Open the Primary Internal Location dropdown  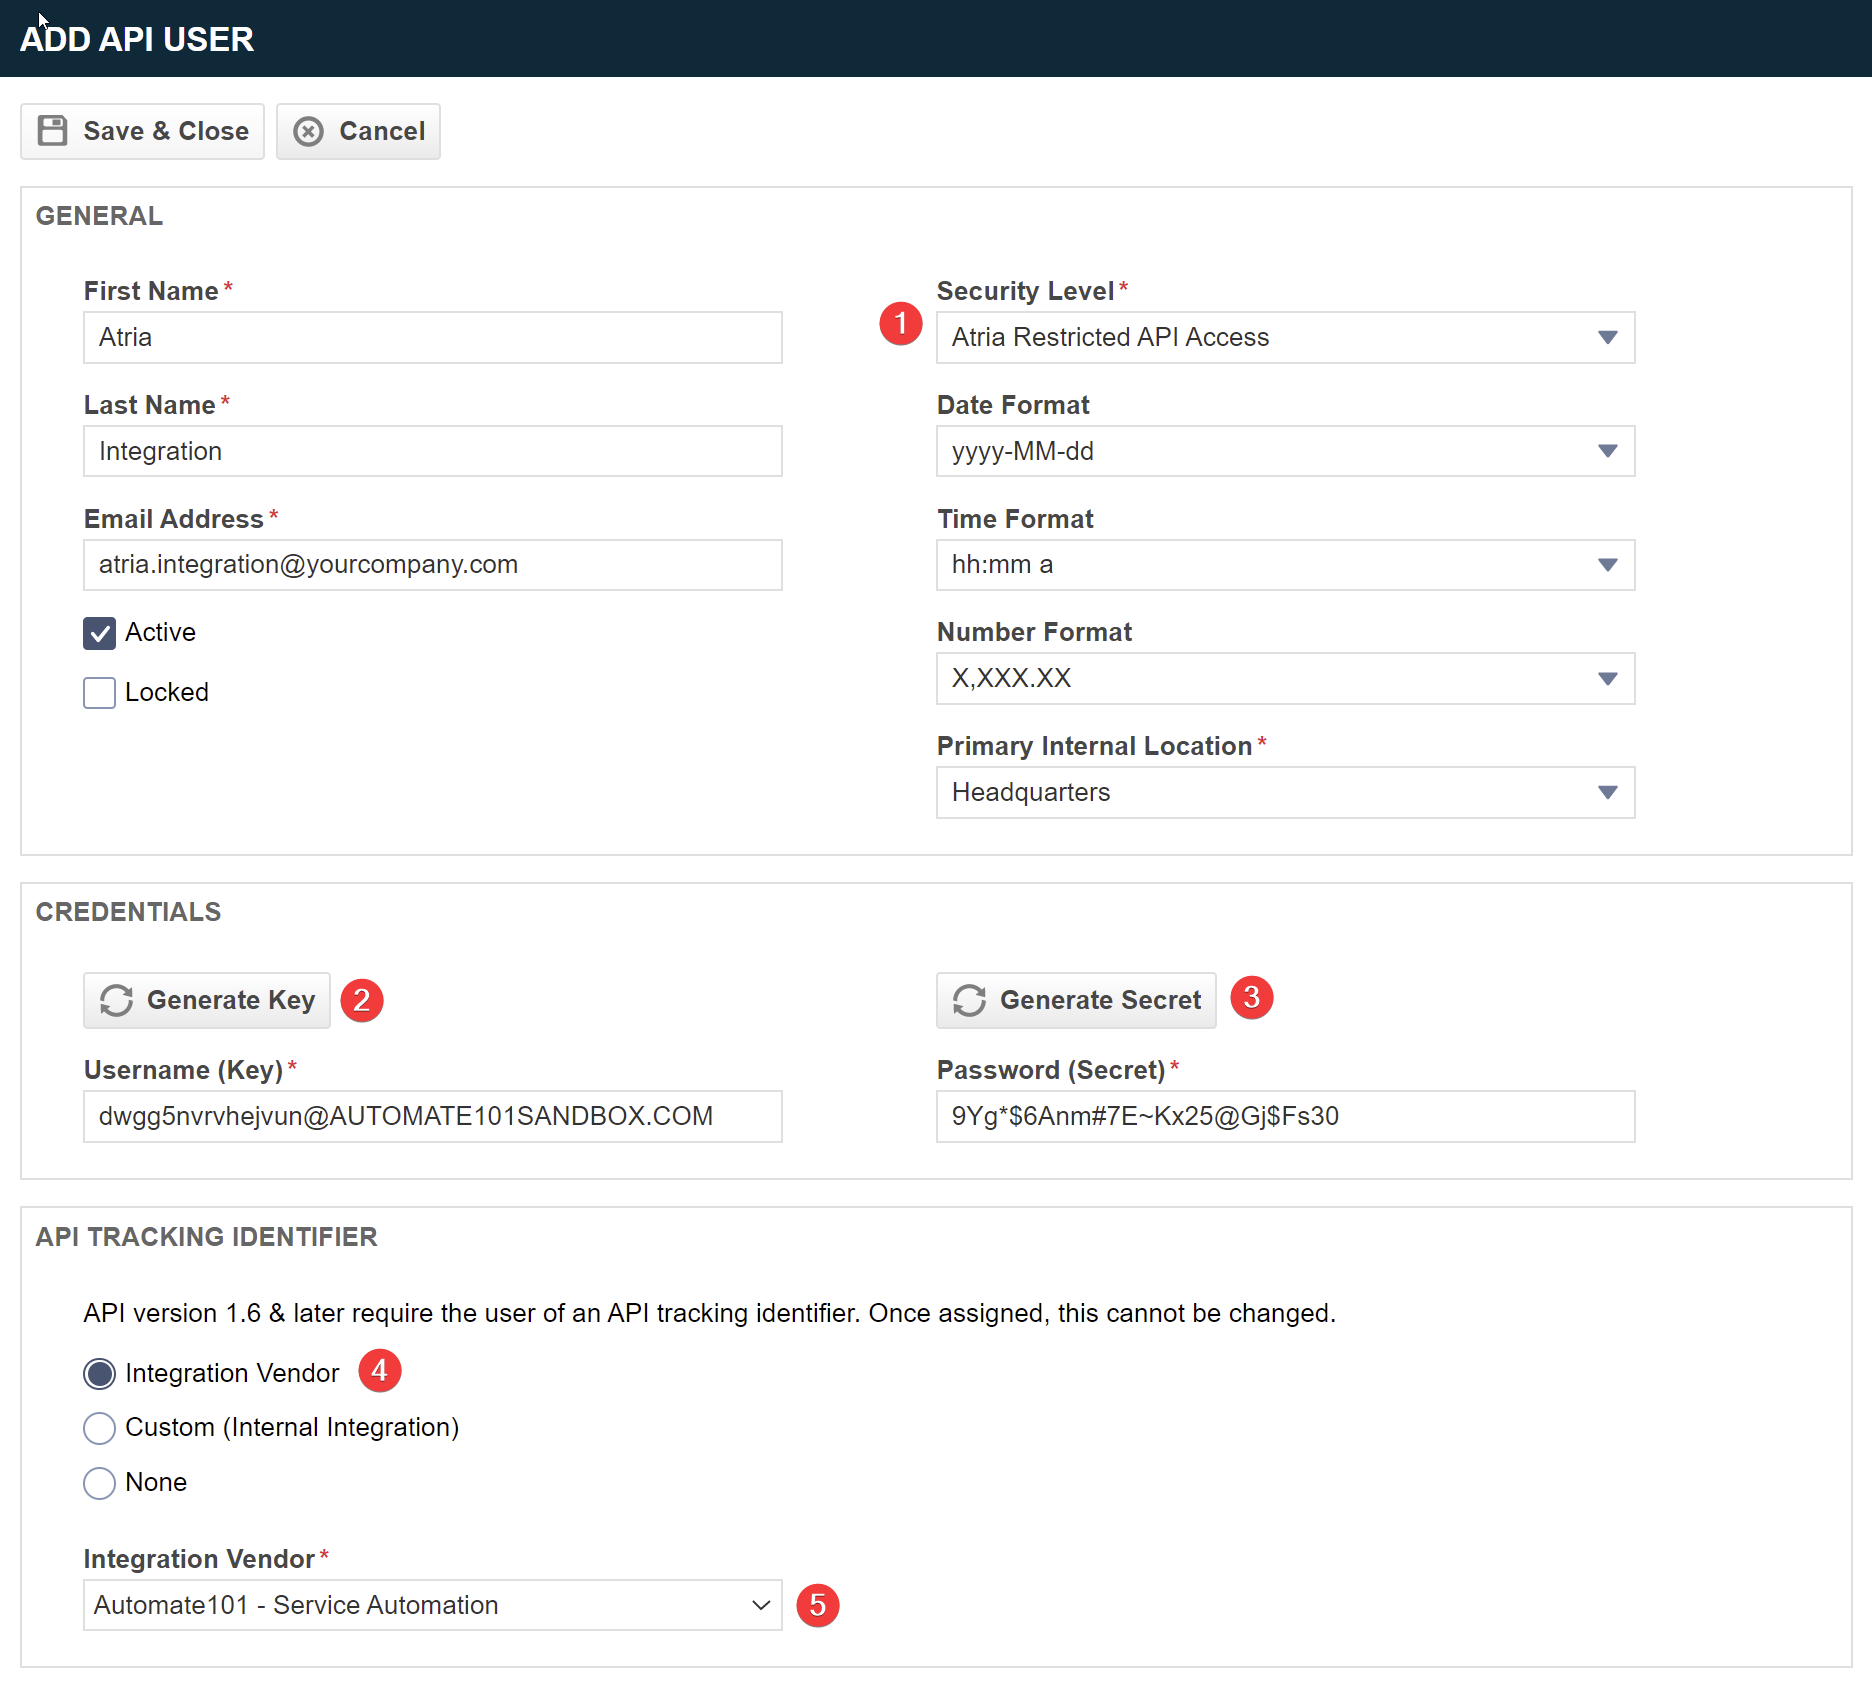pyautogui.click(x=1284, y=793)
